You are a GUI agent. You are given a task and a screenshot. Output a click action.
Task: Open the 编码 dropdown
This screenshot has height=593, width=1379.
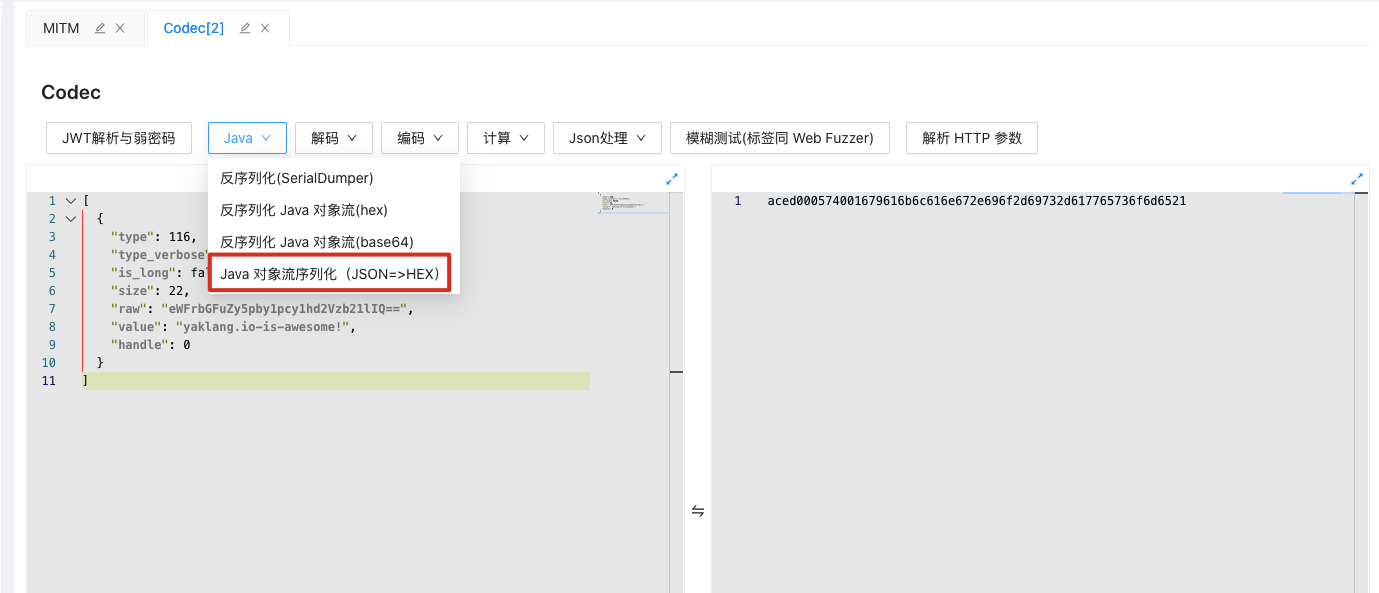point(420,138)
